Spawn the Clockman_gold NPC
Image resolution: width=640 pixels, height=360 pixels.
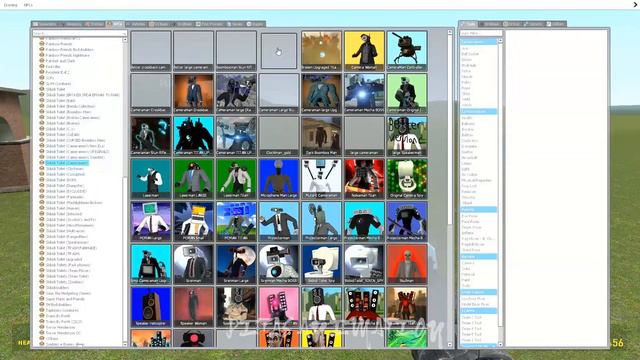click(279, 136)
